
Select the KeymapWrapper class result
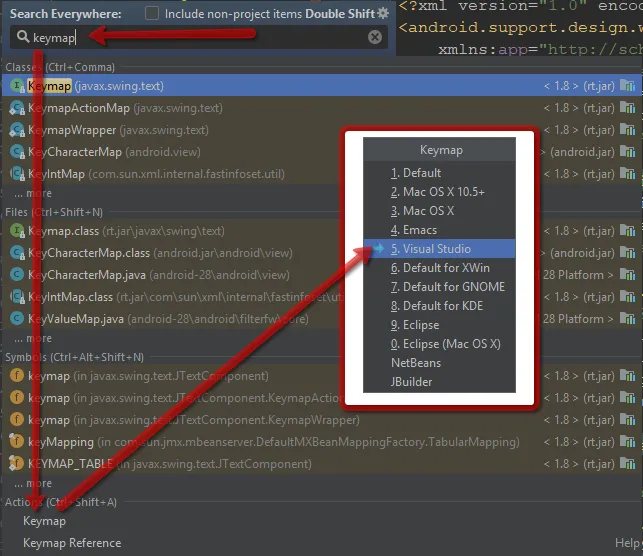(x=321, y=130)
